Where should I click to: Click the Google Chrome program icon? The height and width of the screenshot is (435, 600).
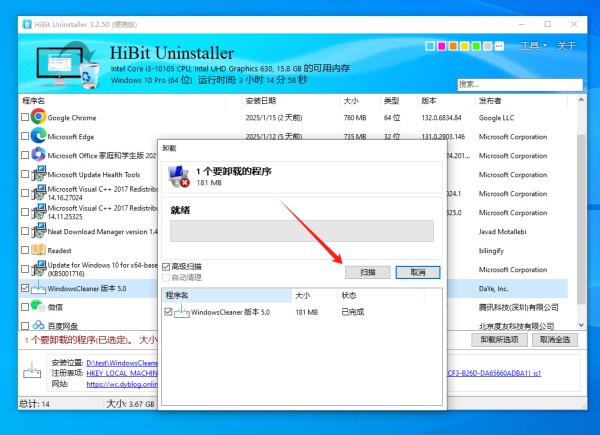pyautogui.click(x=39, y=117)
